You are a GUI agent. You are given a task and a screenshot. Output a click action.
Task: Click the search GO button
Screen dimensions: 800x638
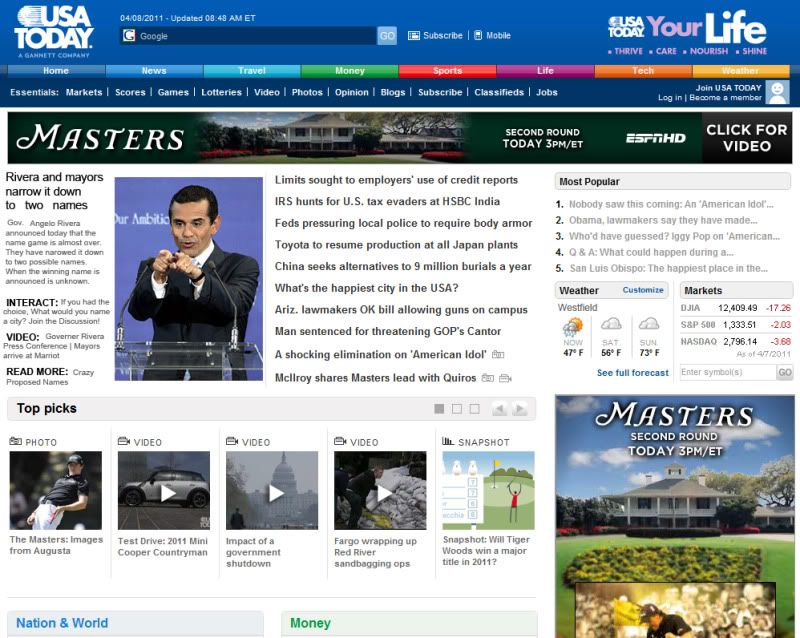click(x=387, y=36)
